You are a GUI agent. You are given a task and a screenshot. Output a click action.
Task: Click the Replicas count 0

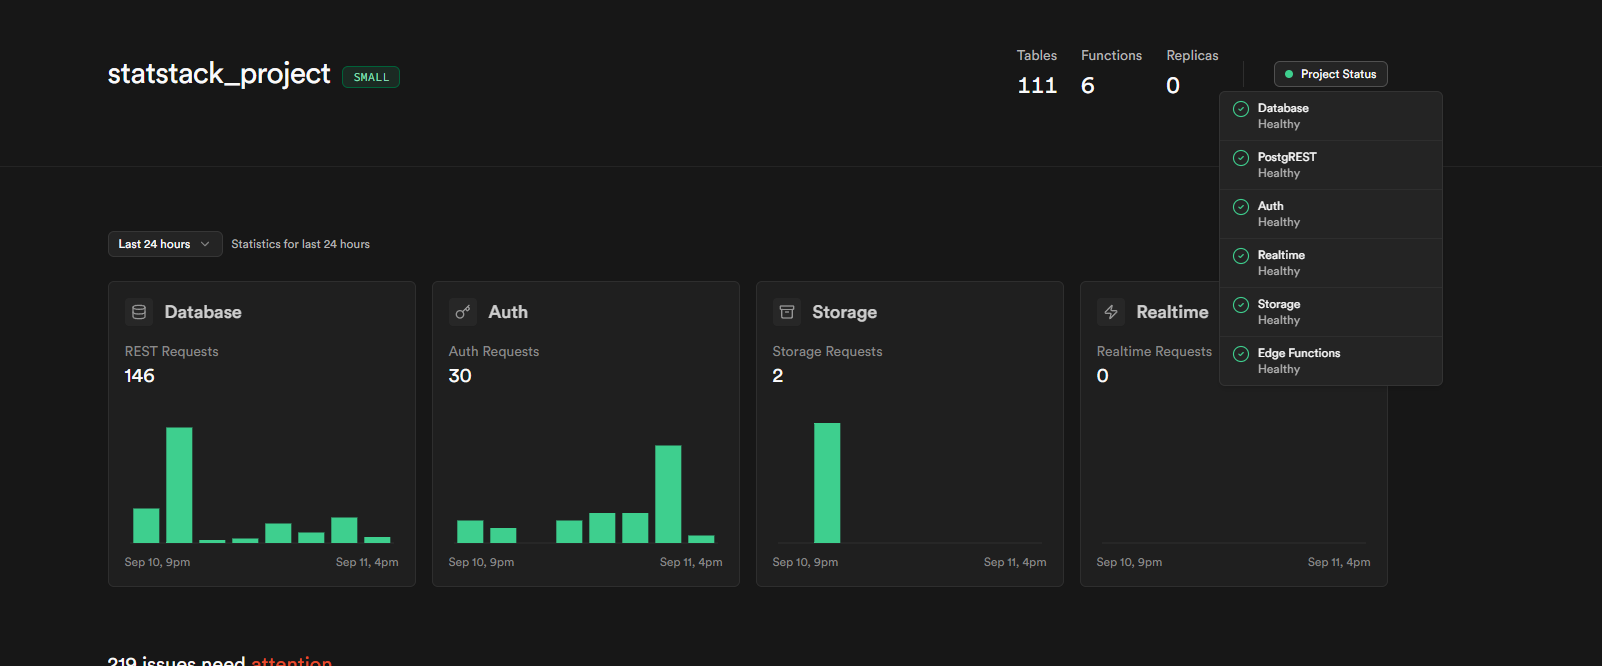coord(1173,86)
